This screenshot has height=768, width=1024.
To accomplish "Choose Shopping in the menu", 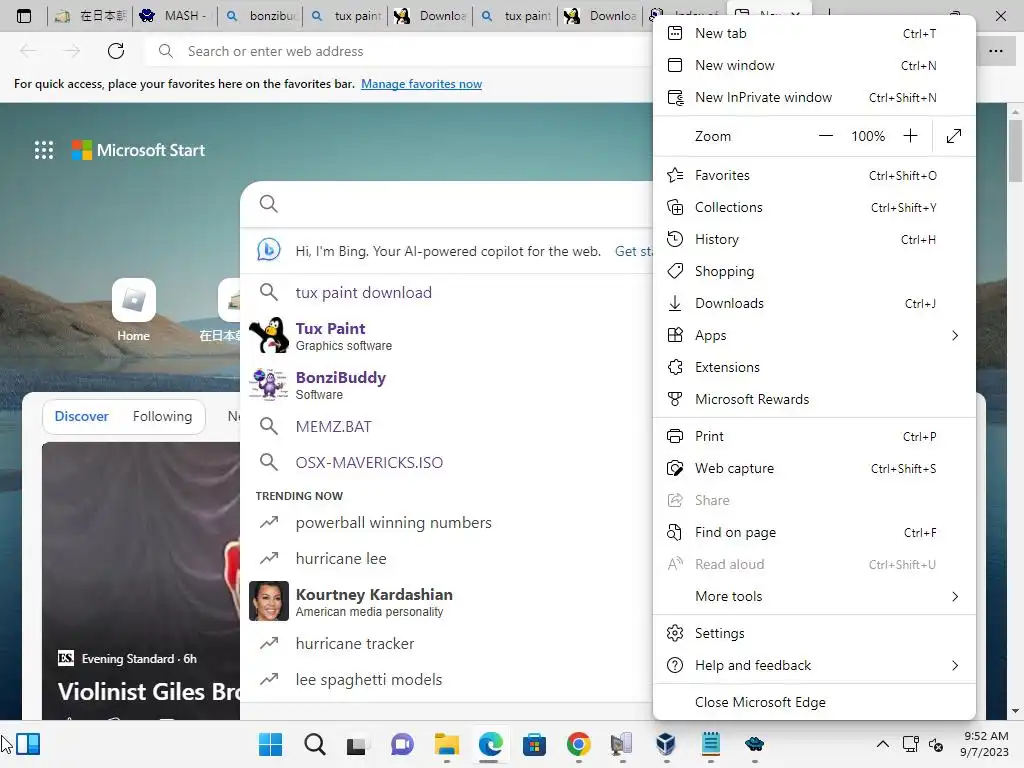I will click(x=814, y=271).
